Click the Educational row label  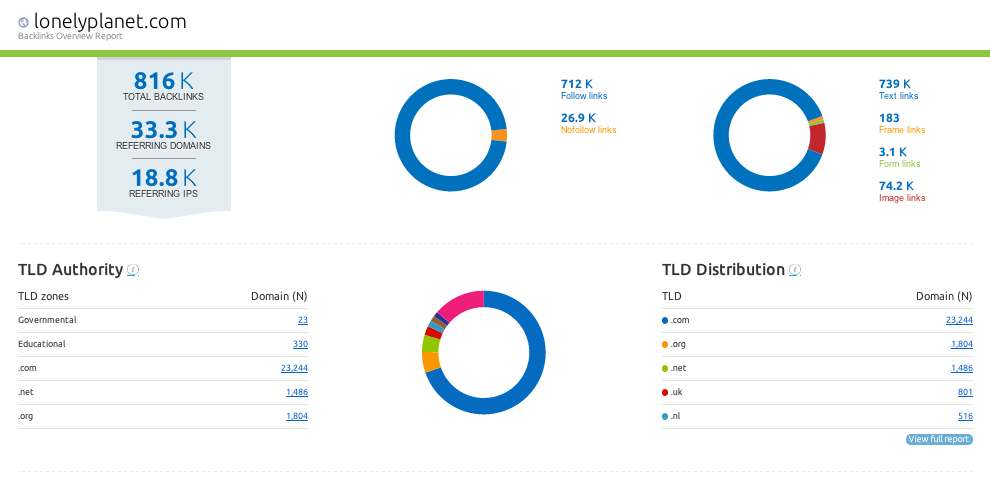(x=42, y=344)
